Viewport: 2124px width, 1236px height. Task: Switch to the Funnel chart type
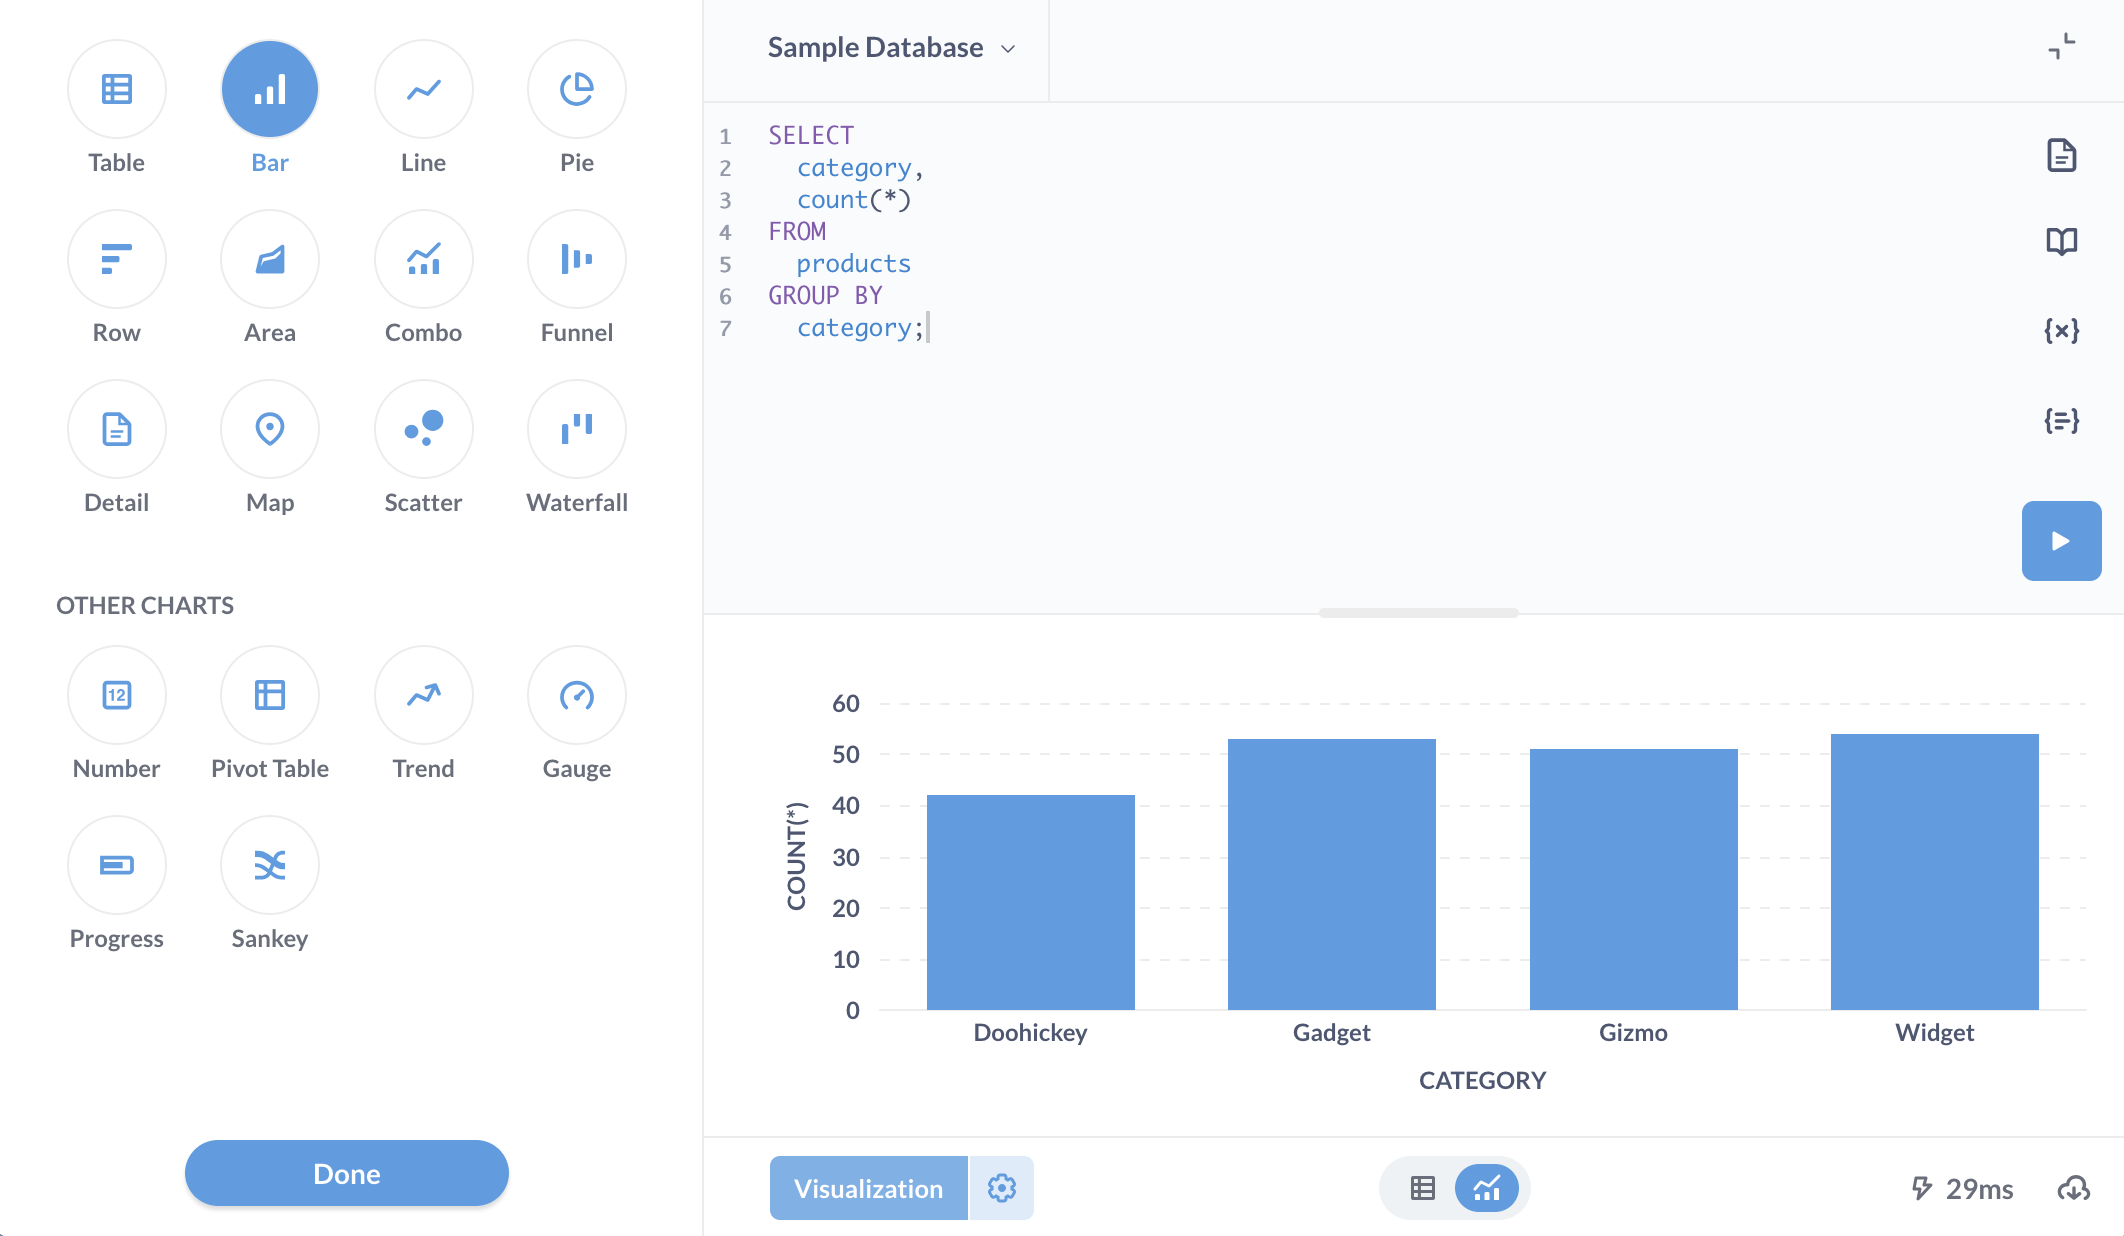pyautogui.click(x=576, y=259)
